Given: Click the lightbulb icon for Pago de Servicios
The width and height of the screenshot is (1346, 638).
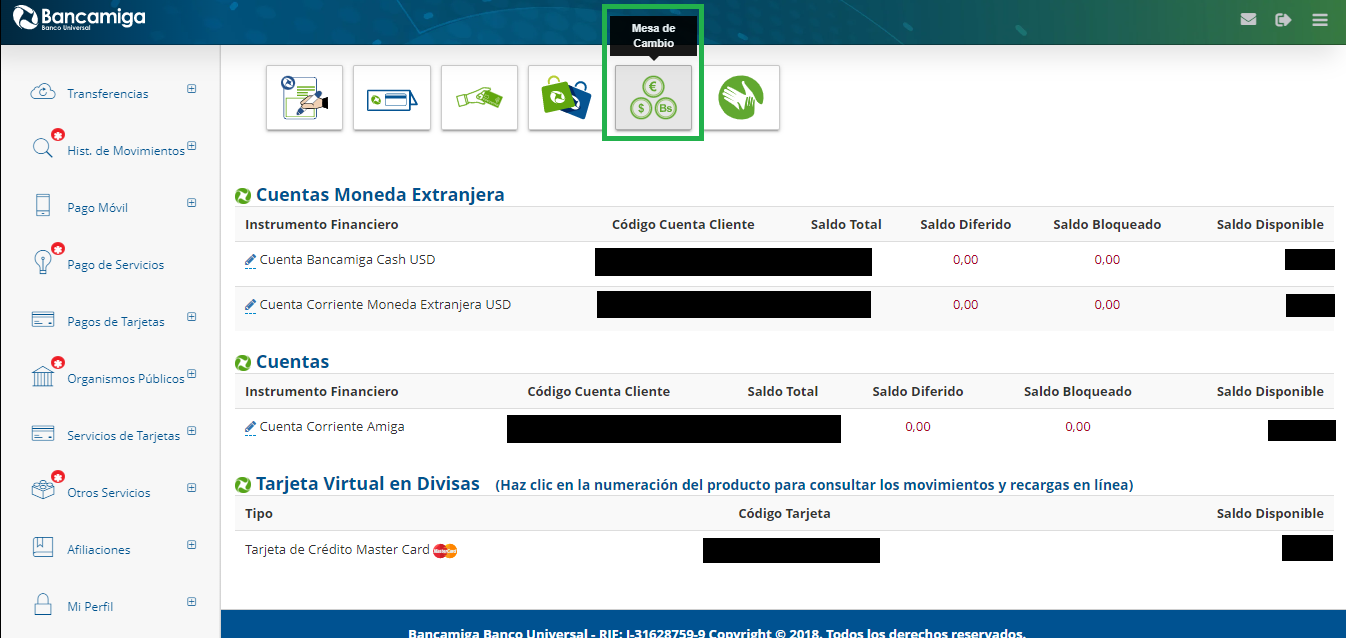Looking at the screenshot, I should point(43,262).
